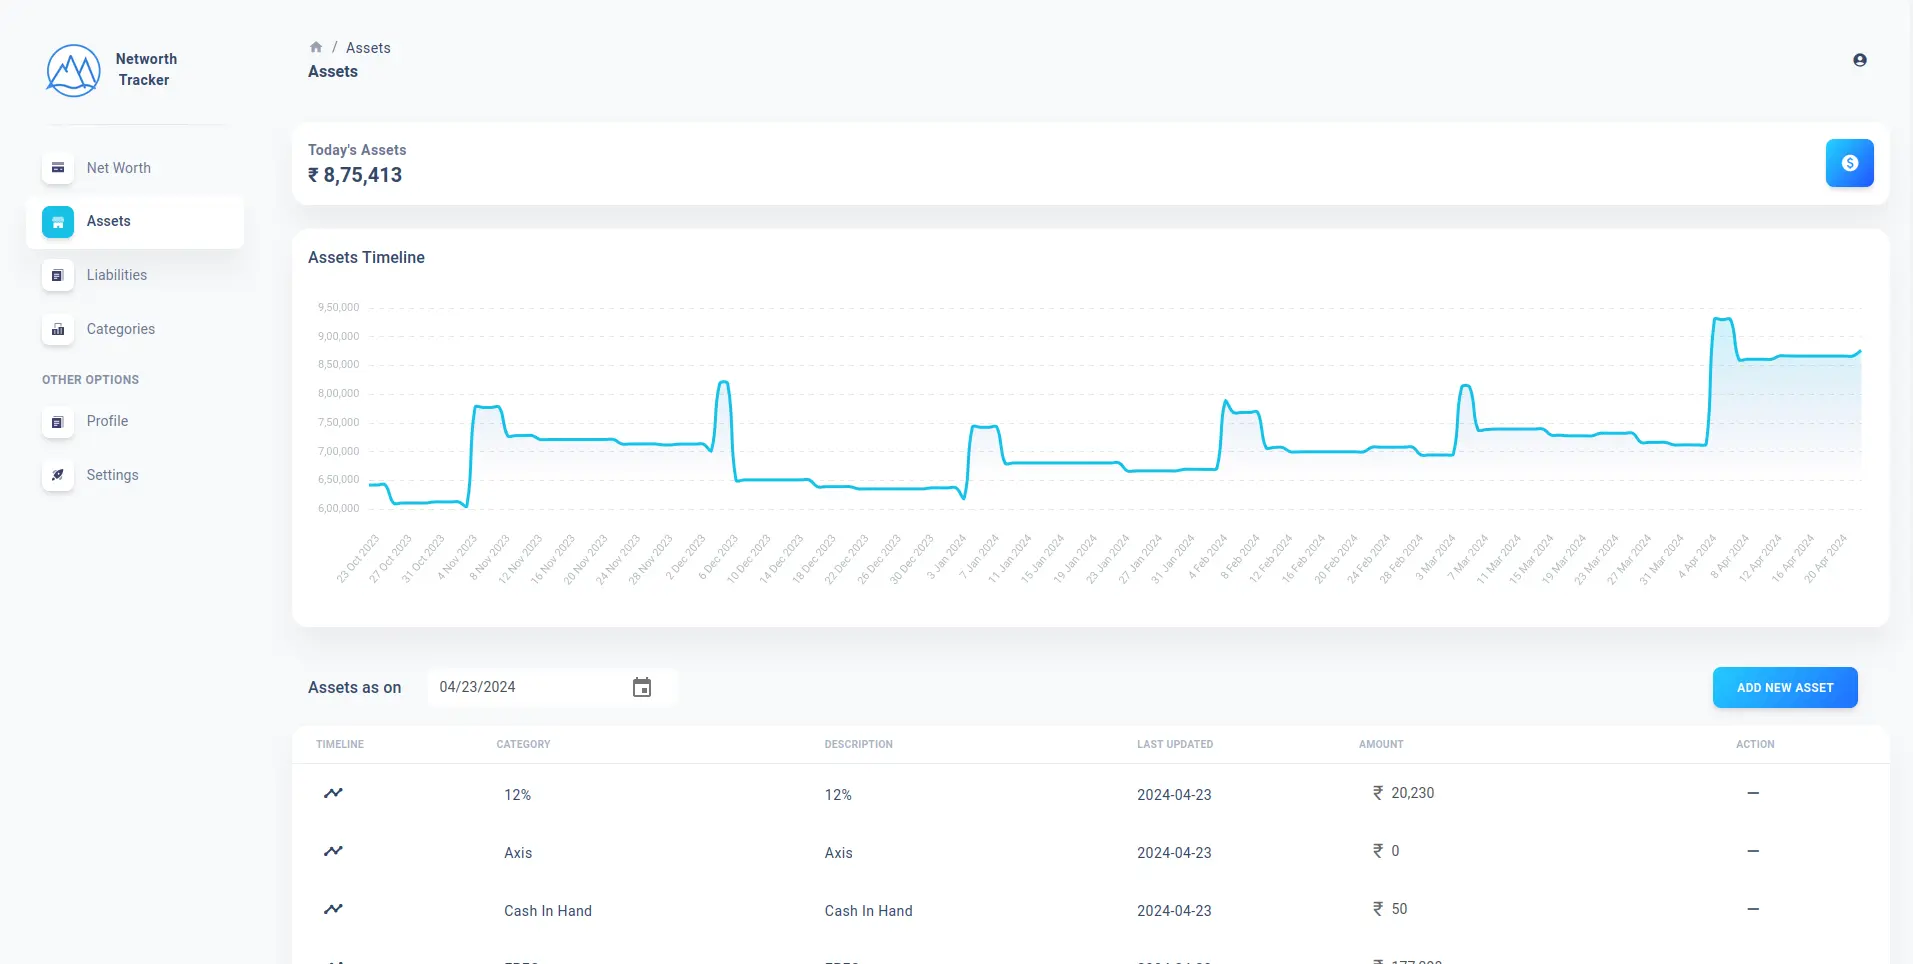
Task: Open the user account icon
Action: [x=1860, y=60]
